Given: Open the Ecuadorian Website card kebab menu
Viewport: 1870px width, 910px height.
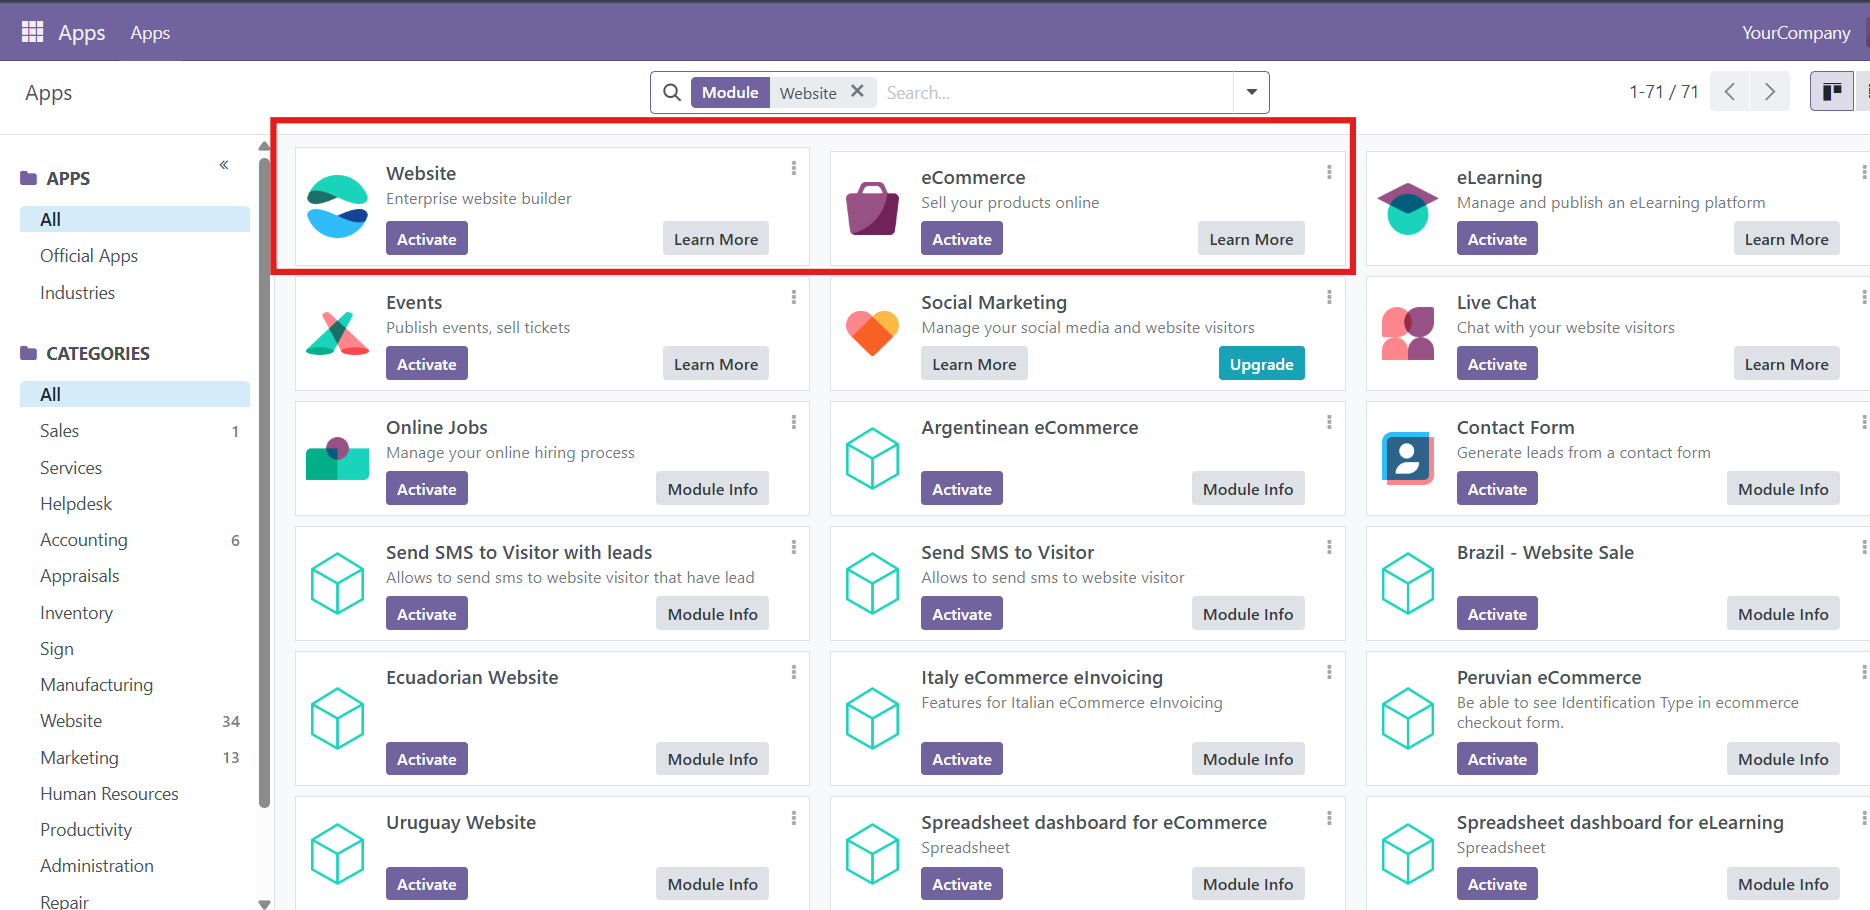Looking at the screenshot, I should pyautogui.click(x=794, y=672).
